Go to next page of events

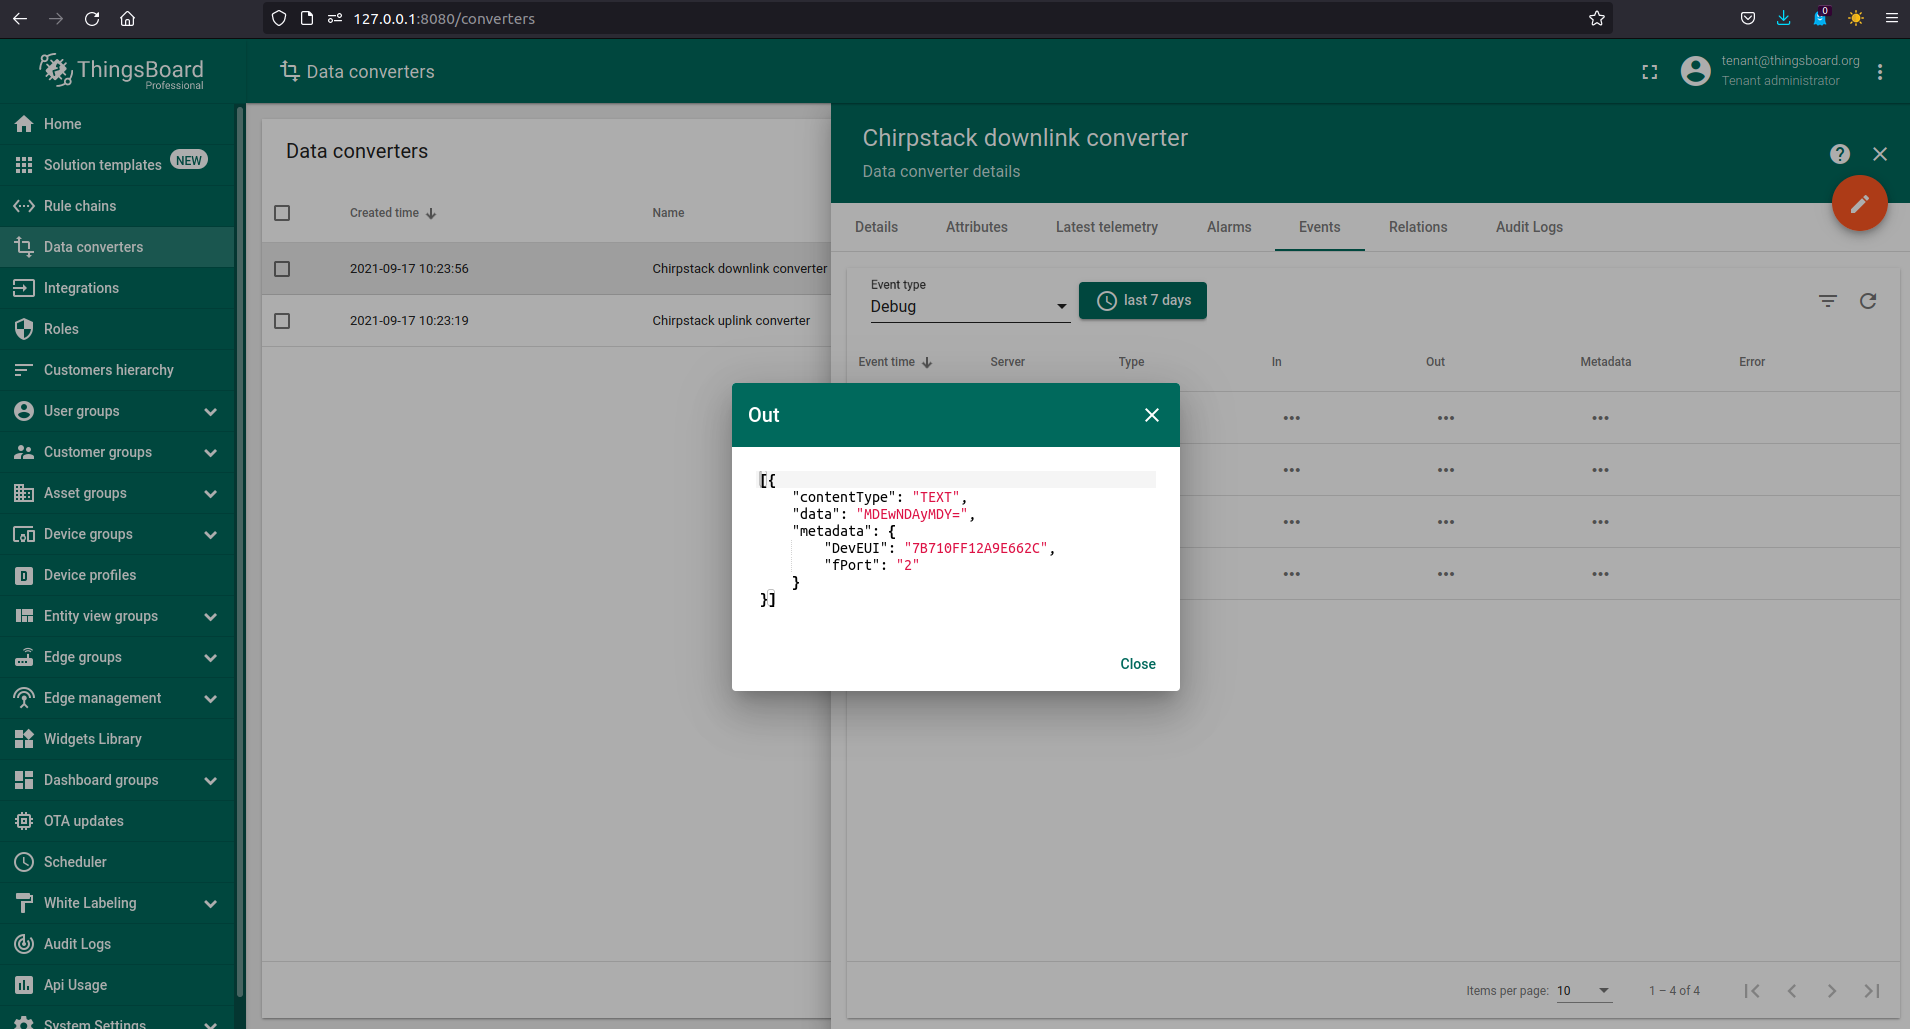1832,991
